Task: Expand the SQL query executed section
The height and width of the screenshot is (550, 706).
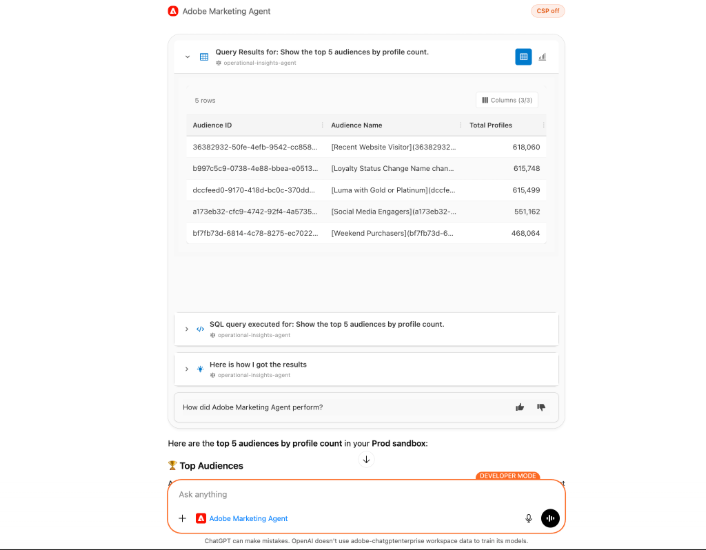Action: pyautogui.click(x=187, y=328)
